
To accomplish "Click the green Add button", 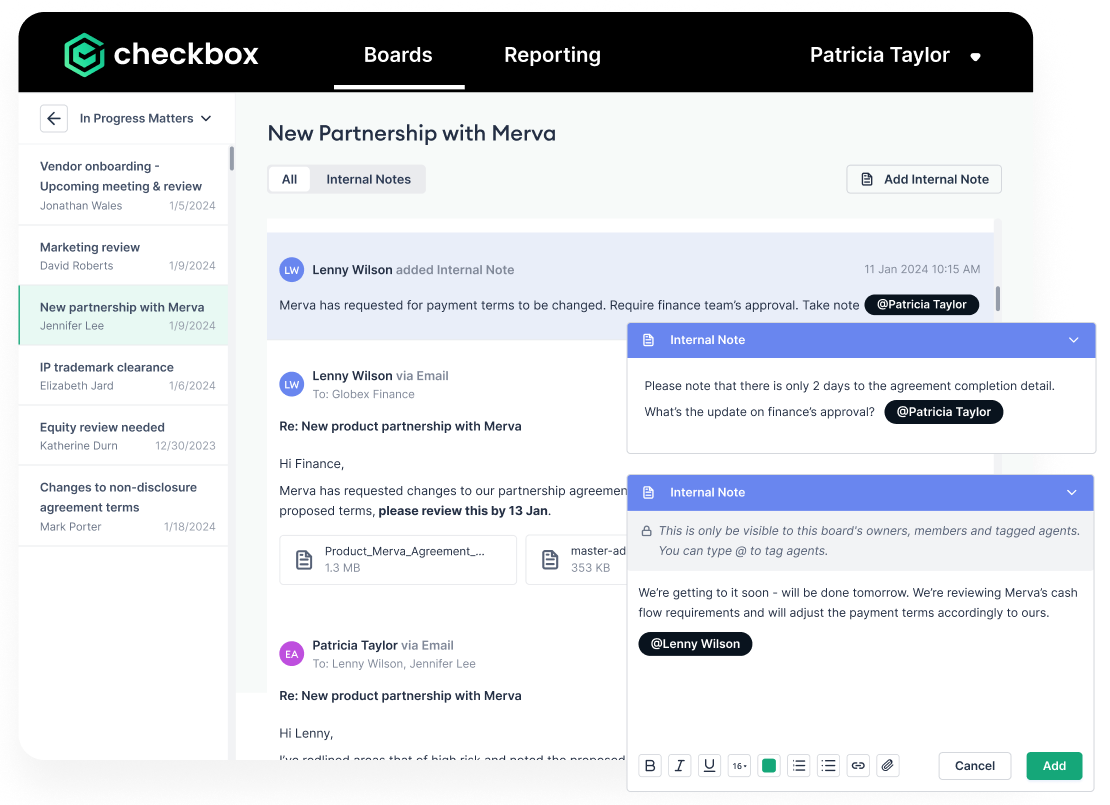I will 1054,766.
